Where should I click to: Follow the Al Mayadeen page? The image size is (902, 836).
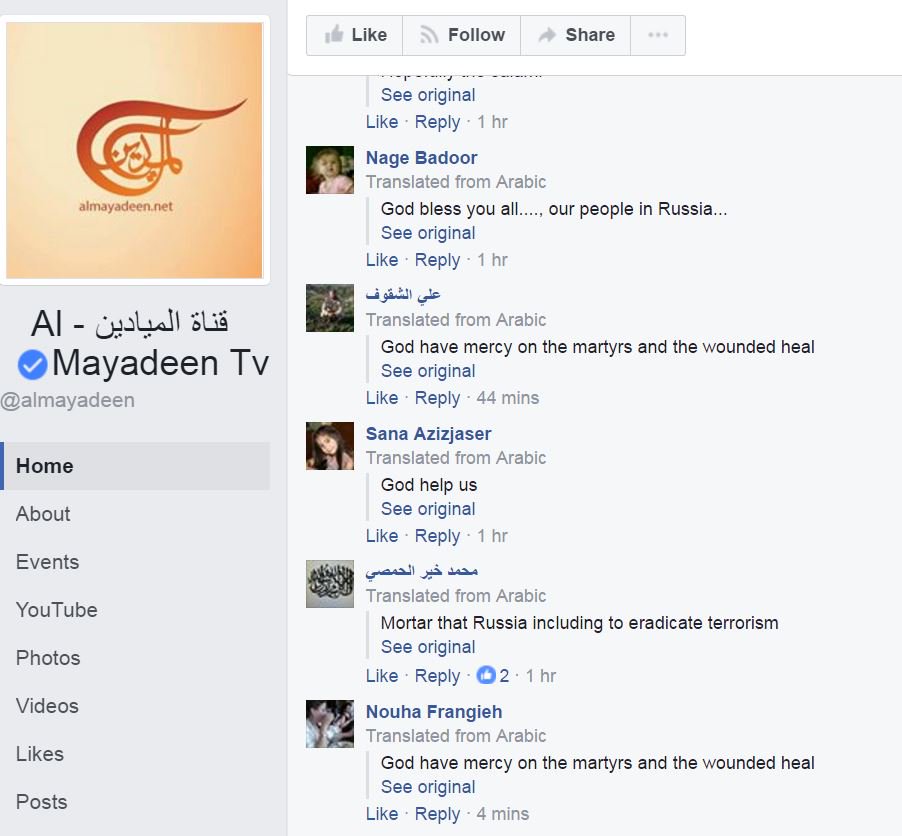pos(461,35)
